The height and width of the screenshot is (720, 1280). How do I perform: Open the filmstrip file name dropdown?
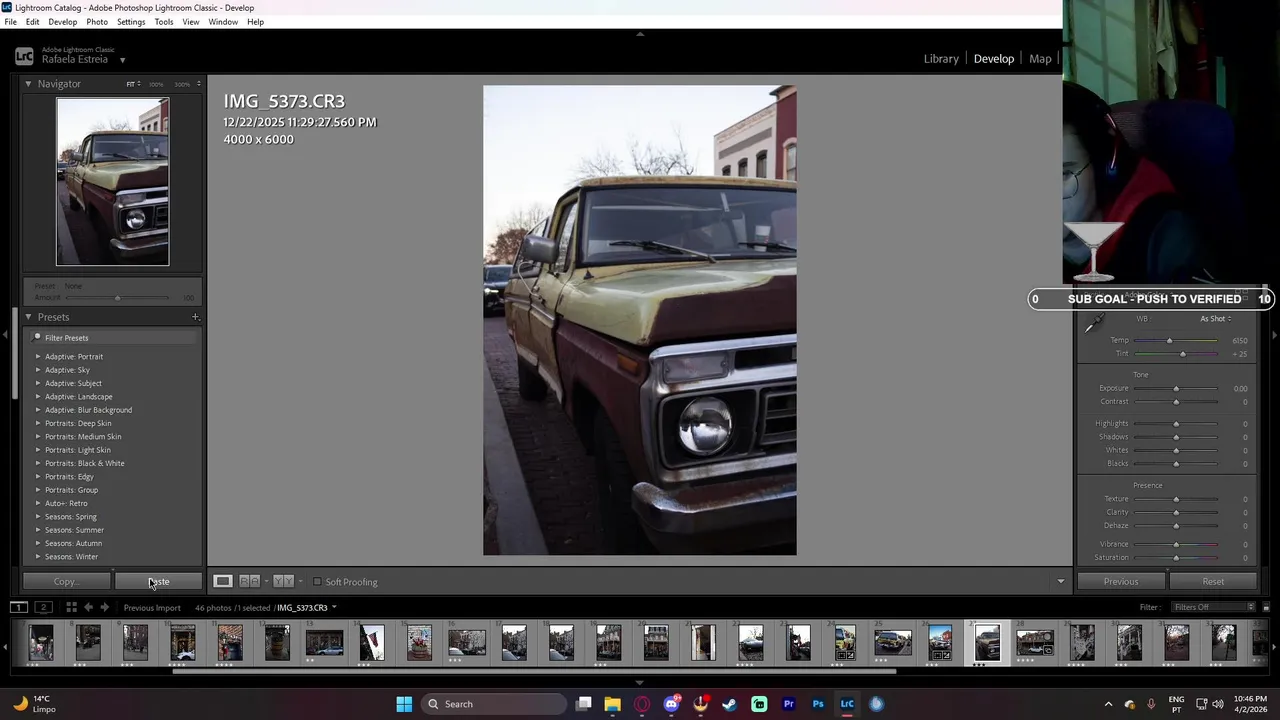(x=334, y=607)
